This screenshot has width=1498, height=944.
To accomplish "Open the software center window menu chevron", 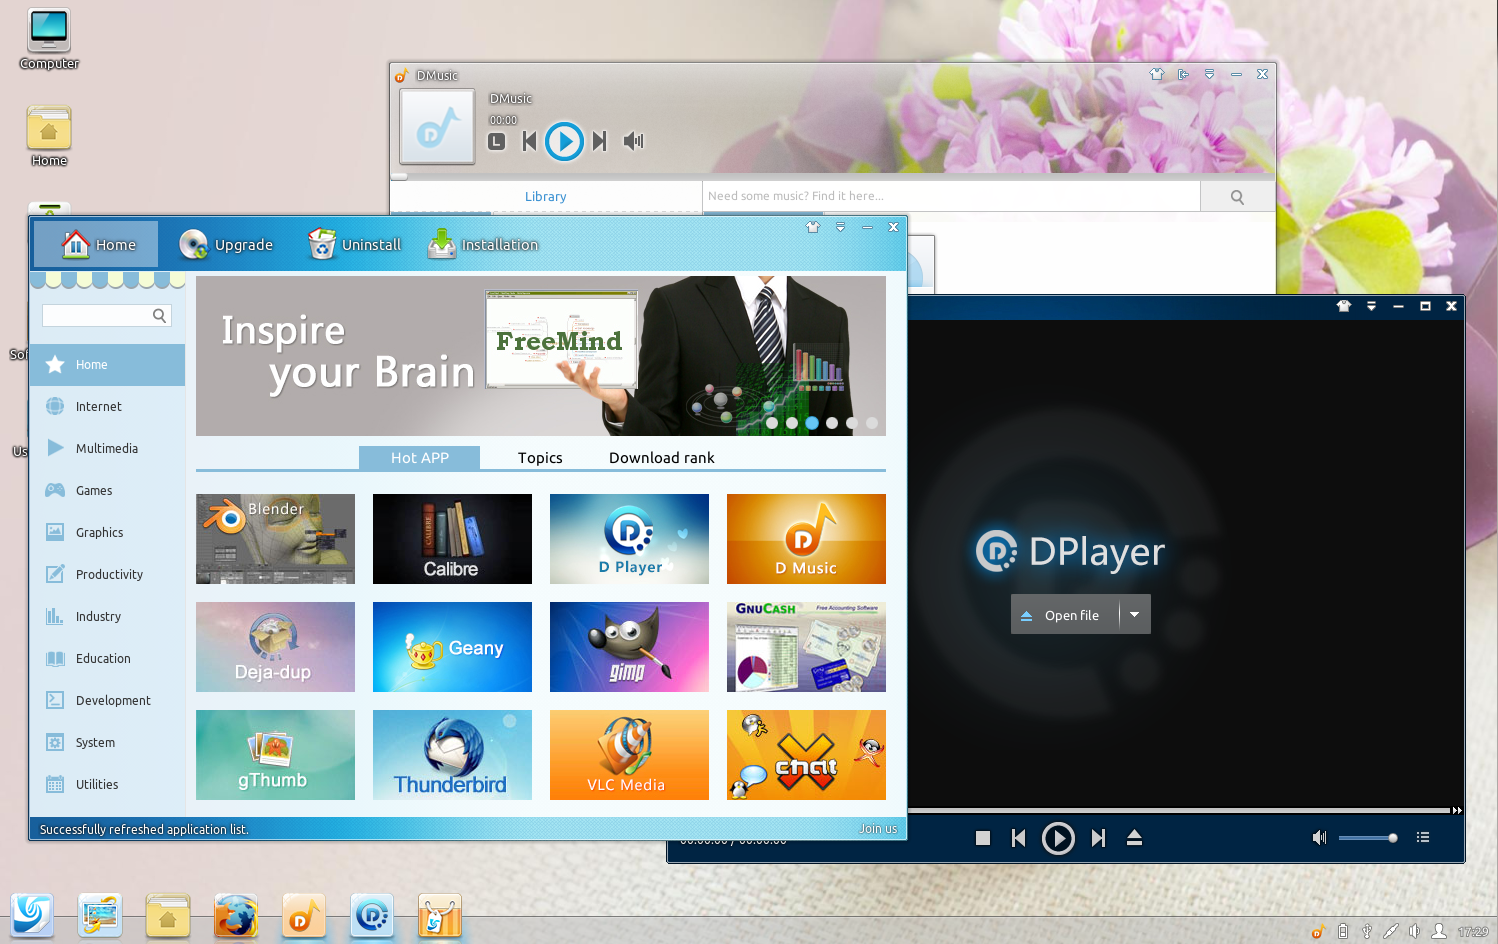I will [x=840, y=227].
